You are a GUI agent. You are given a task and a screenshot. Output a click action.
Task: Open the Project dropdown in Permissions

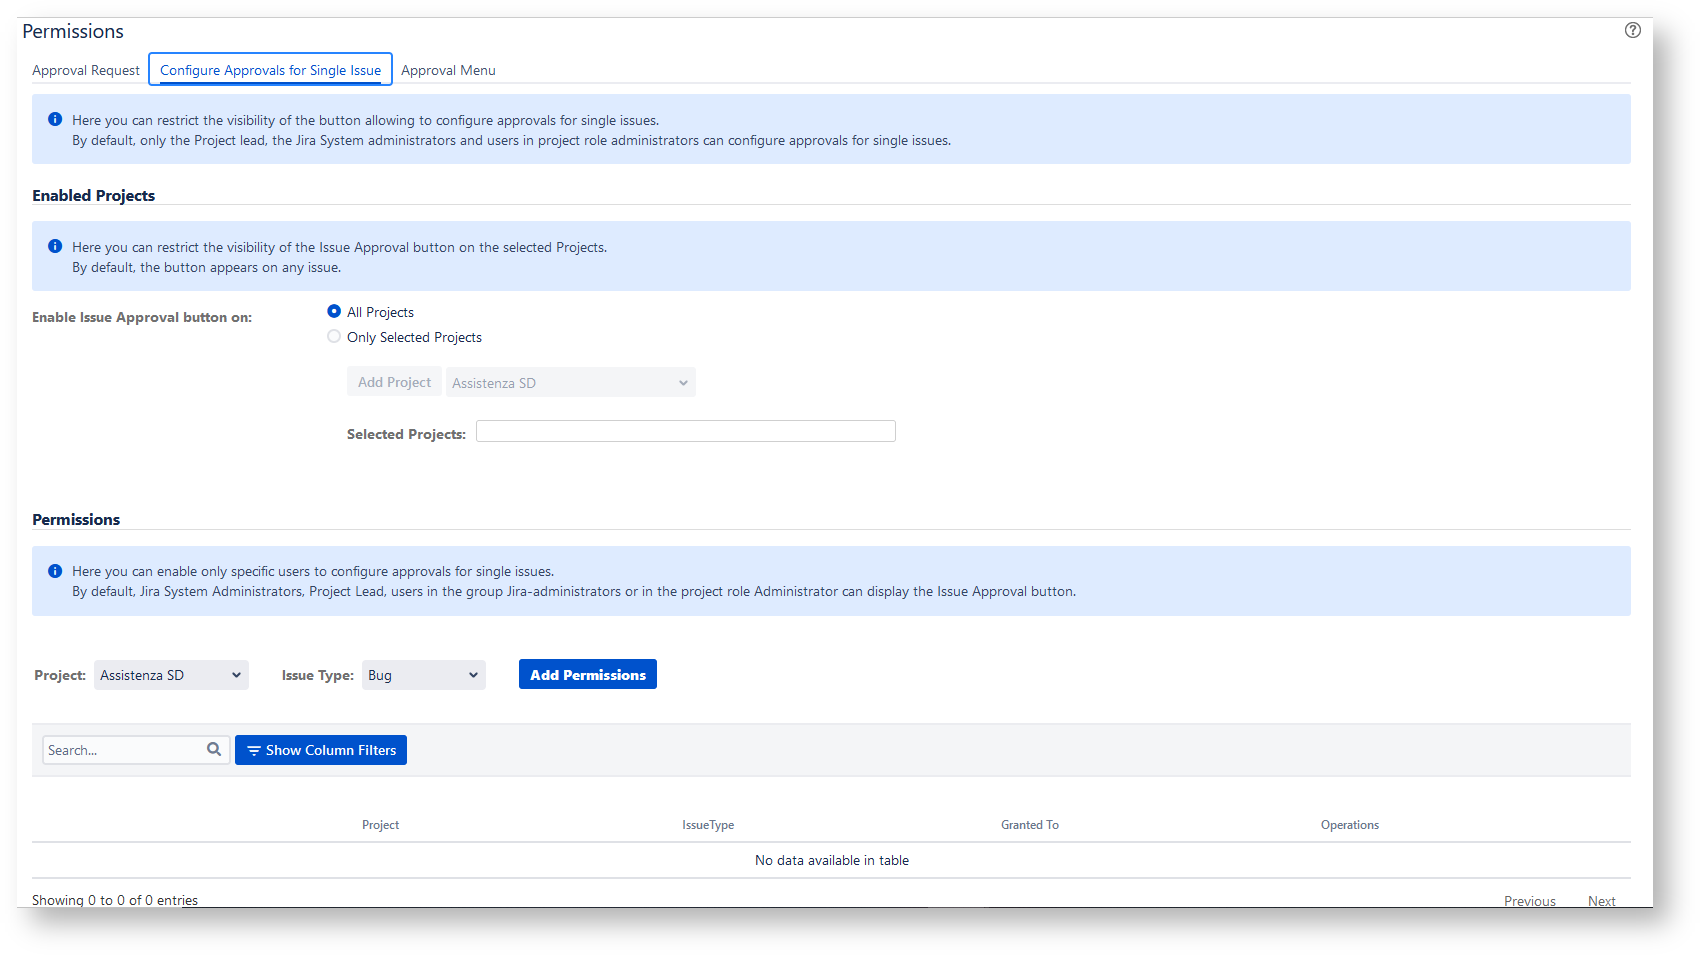171,675
